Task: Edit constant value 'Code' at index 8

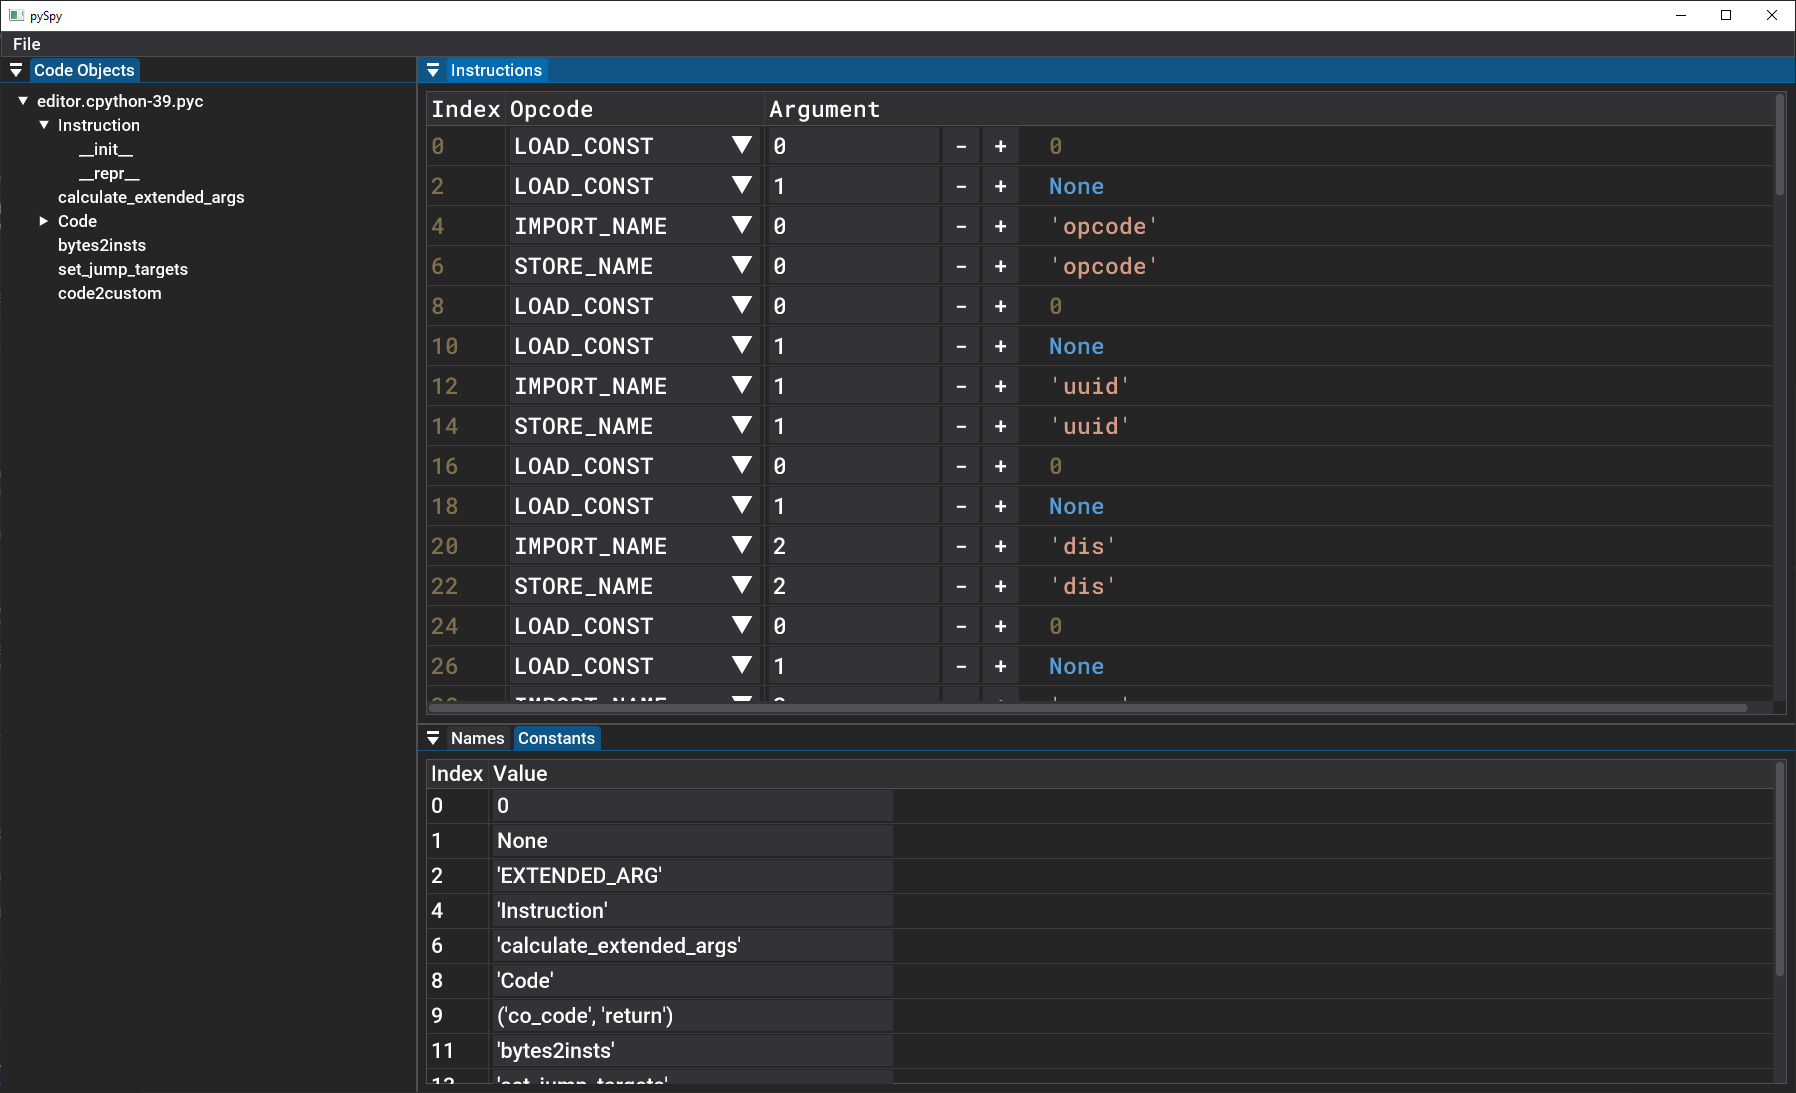Action: (692, 981)
